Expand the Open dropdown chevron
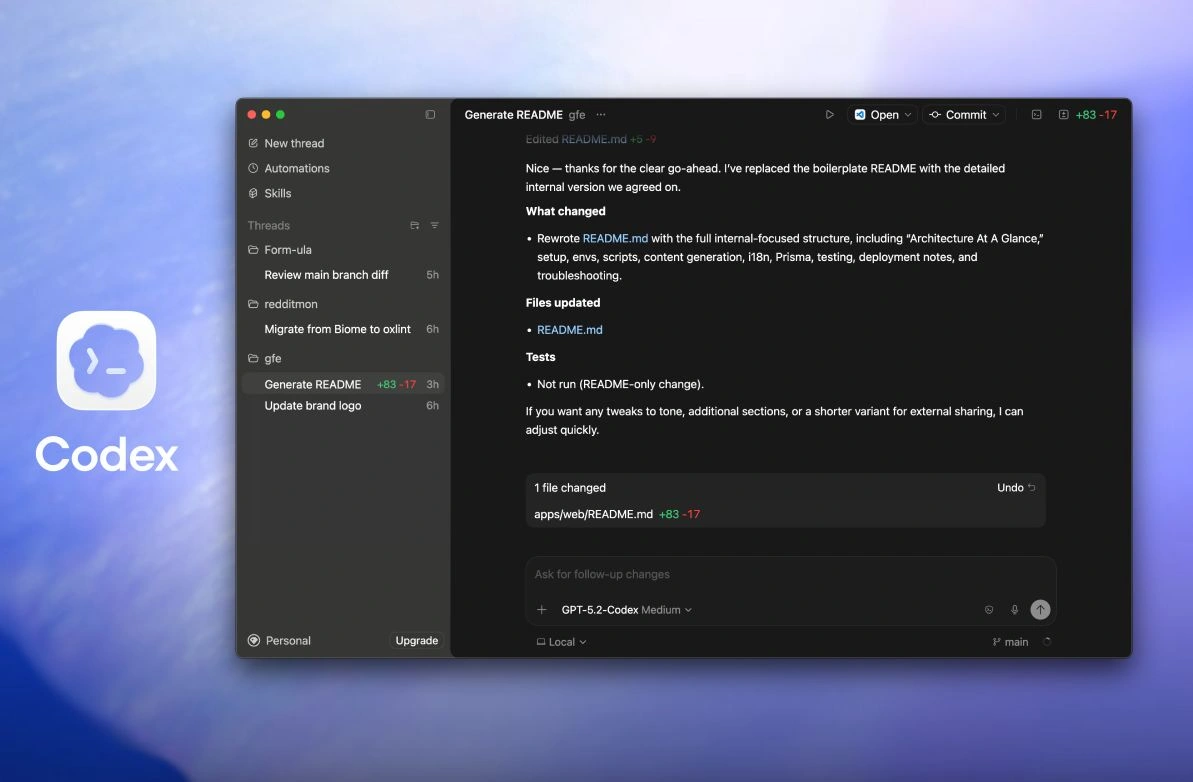The height and width of the screenshot is (782, 1193). tap(908, 115)
